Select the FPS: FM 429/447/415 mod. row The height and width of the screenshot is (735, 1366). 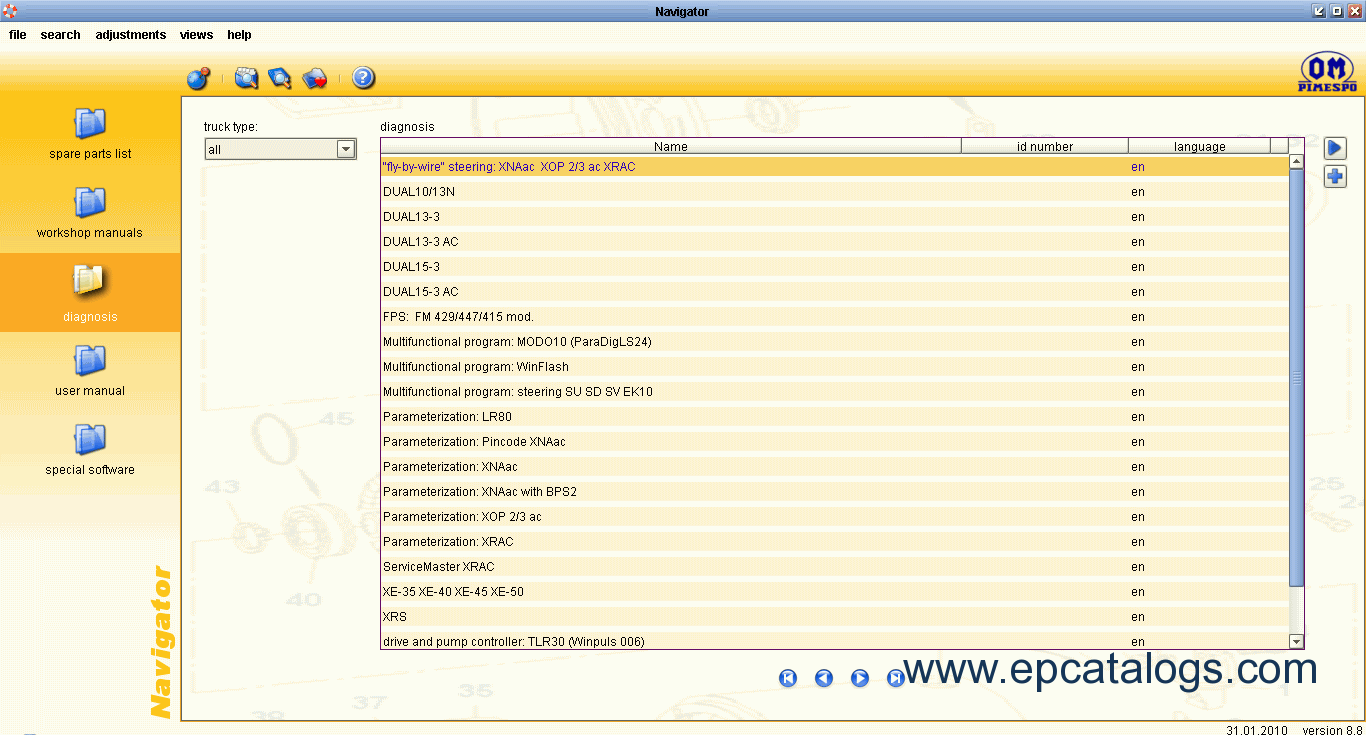point(835,317)
